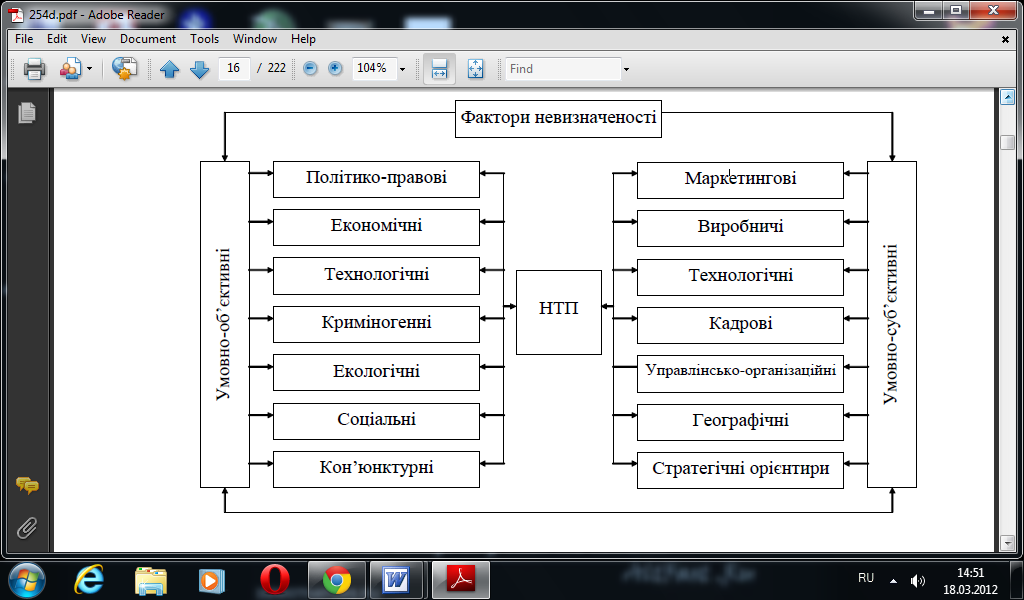The width and height of the screenshot is (1024, 600).
Task: Click 'Економічні' box text
Action: [376, 225]
